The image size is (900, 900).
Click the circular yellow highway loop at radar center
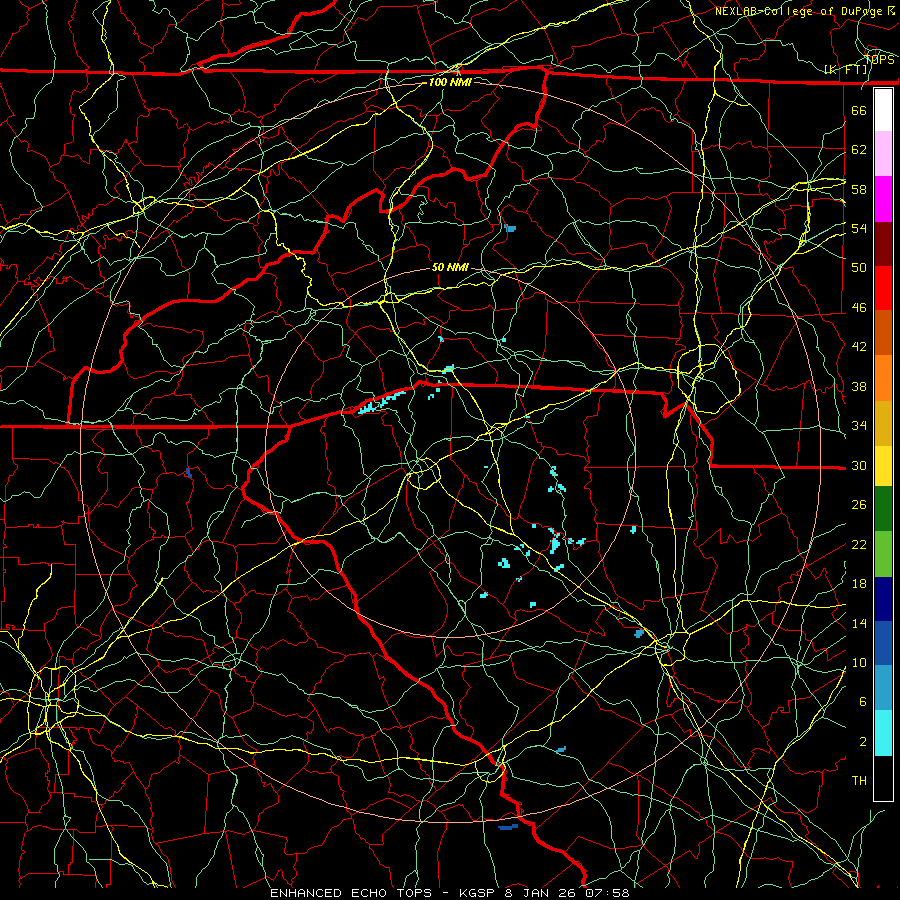[x=424, y=474]
